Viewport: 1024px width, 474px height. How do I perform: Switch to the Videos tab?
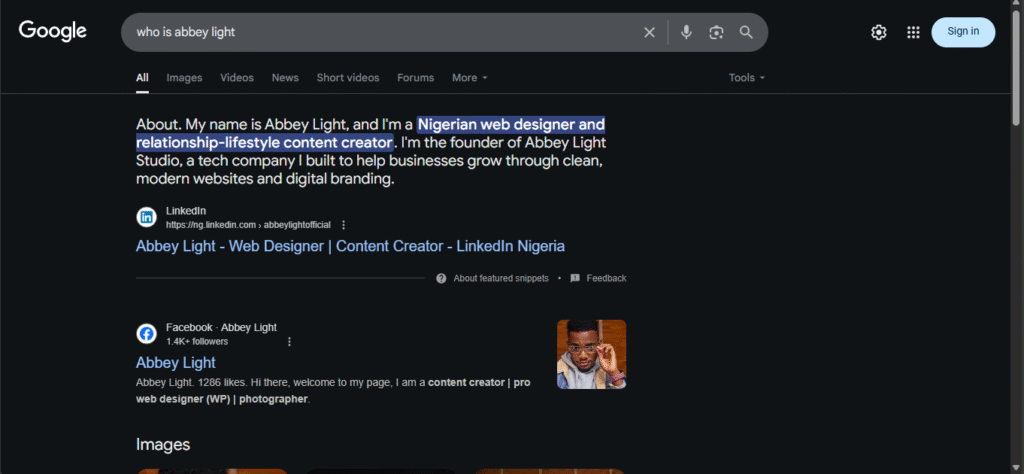pyautogui.click(x=237, y=78)
